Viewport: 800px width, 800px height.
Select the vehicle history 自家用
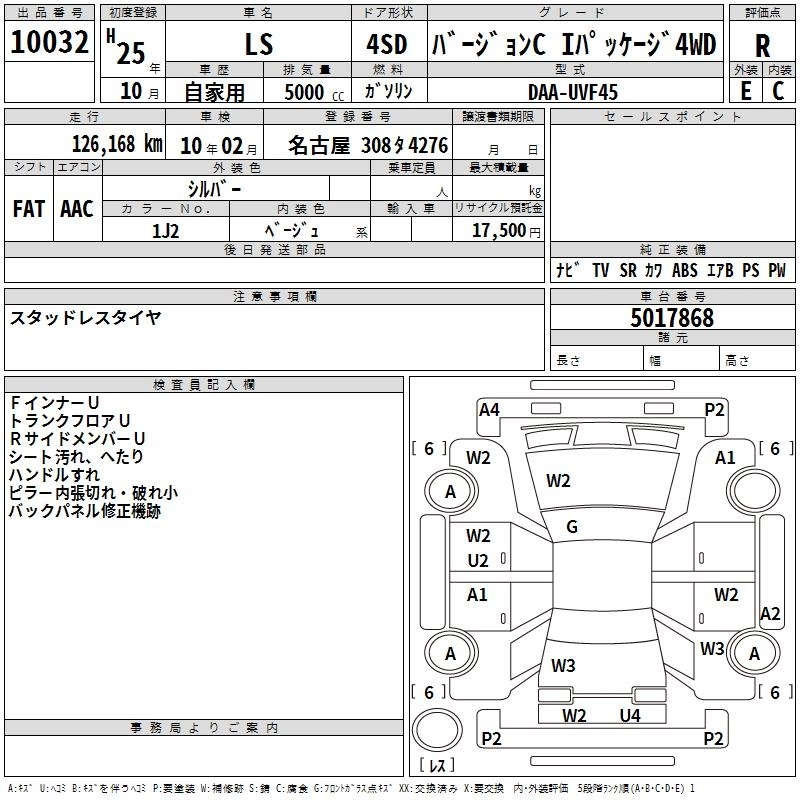214,92
